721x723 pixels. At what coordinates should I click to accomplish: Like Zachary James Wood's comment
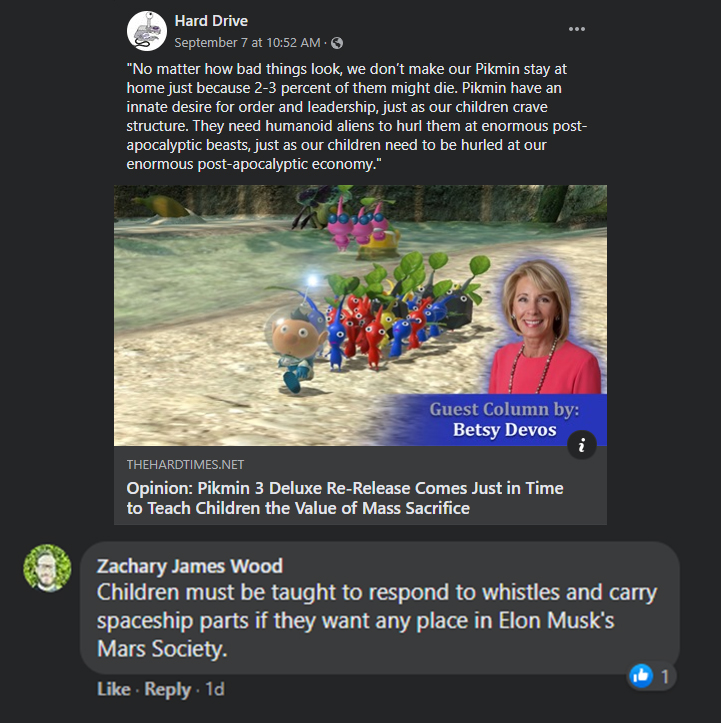click(x=113, y=689)
